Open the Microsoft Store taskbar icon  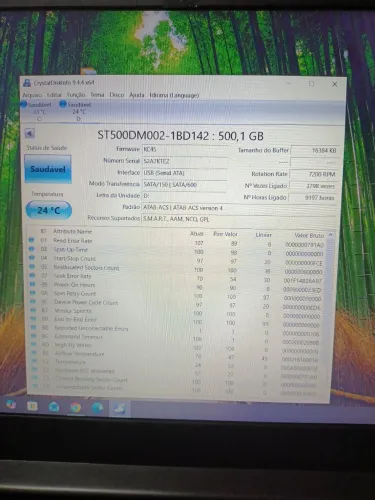pos(54,407)
